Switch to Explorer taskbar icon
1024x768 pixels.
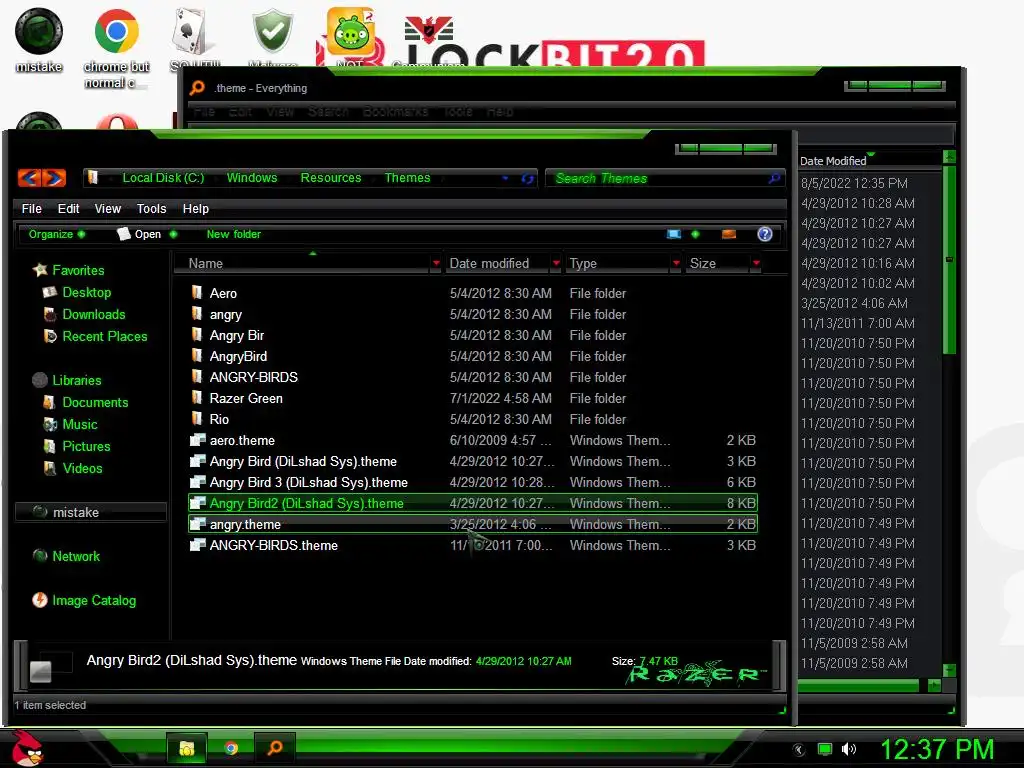187,748
